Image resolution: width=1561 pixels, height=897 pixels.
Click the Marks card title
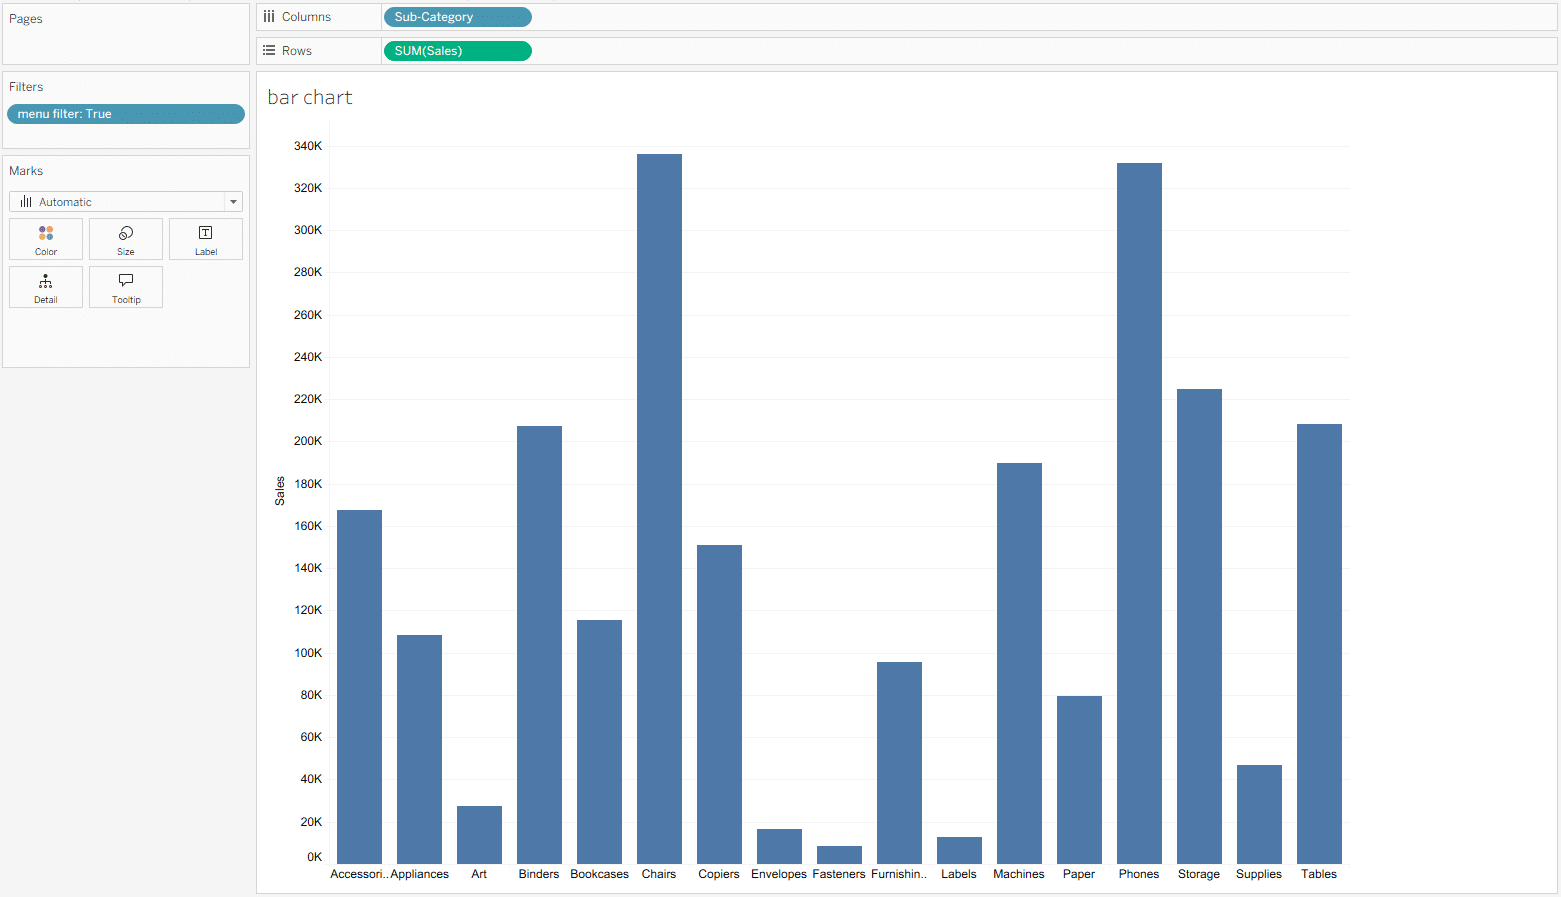pos(26,171)
